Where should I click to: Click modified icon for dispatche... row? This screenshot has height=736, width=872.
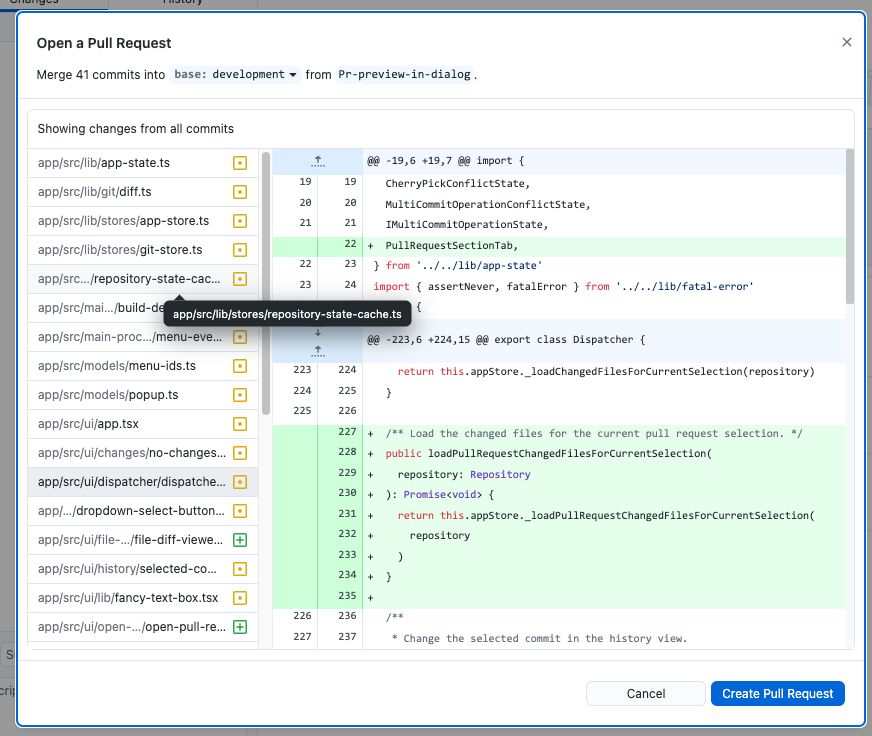[x=240, y=482]
